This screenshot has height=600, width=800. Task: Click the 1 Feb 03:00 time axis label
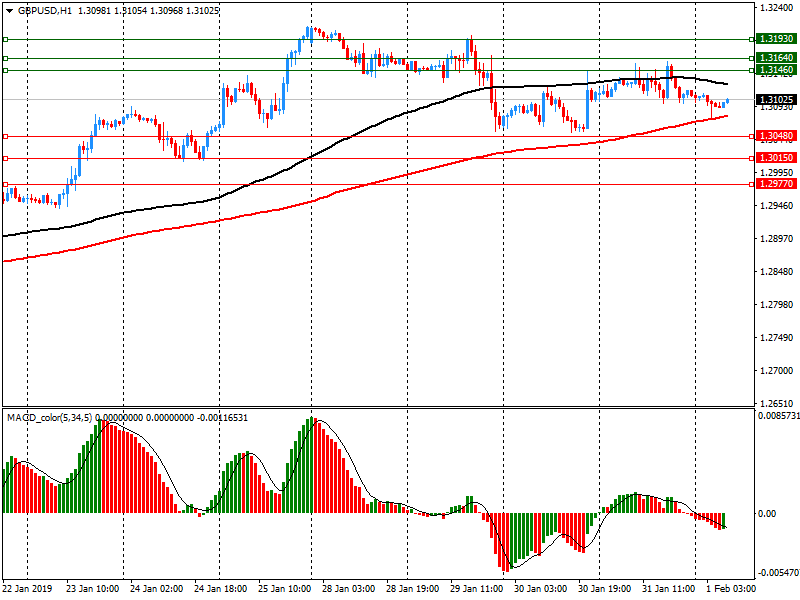729,590
